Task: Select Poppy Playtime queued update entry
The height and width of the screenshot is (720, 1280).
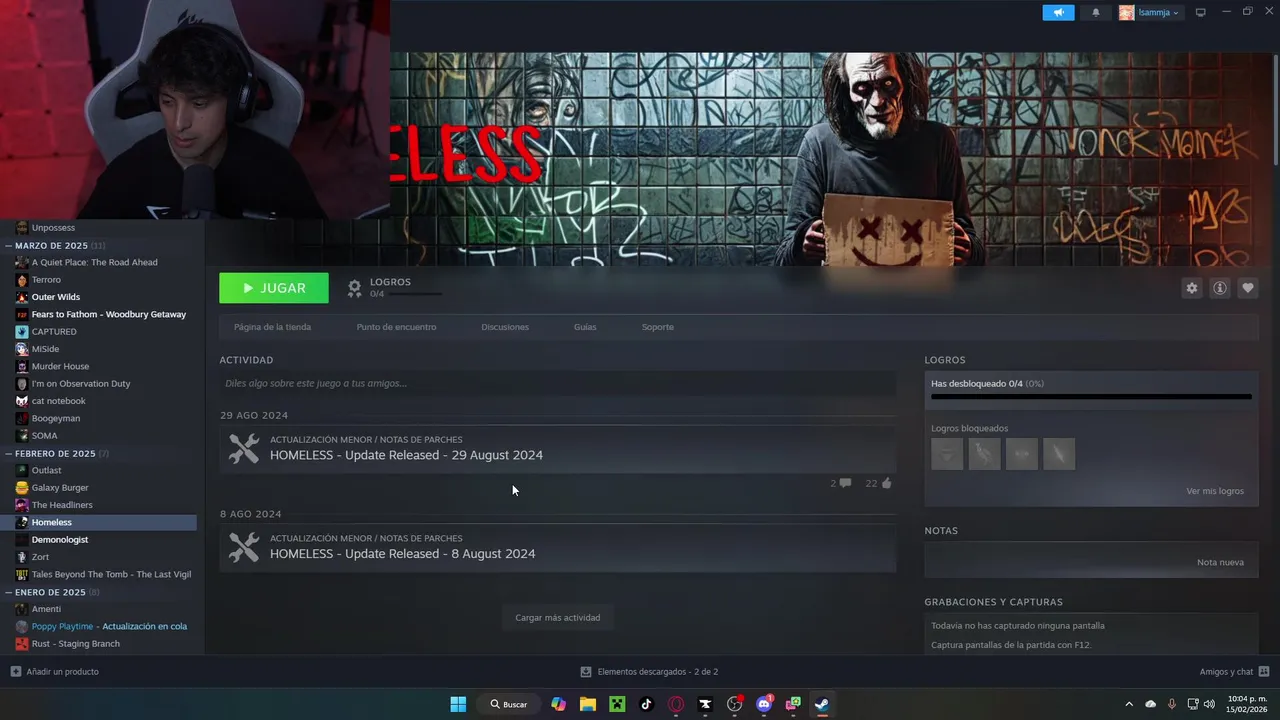Action: (109, 626)
